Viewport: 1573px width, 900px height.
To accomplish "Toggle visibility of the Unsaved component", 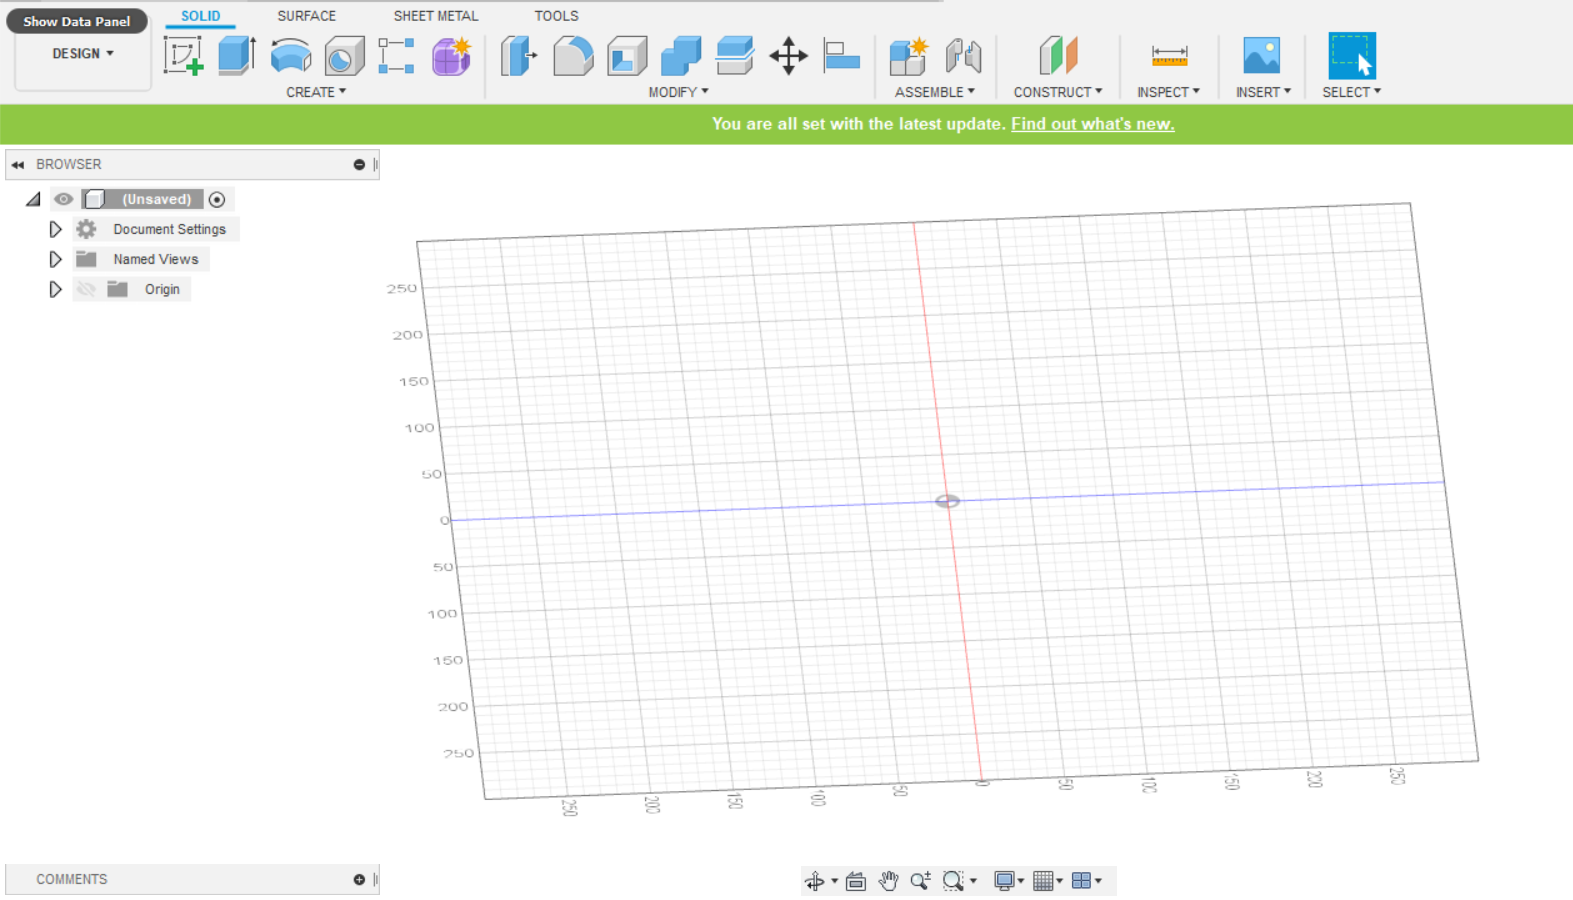I will tap(64, 199).
